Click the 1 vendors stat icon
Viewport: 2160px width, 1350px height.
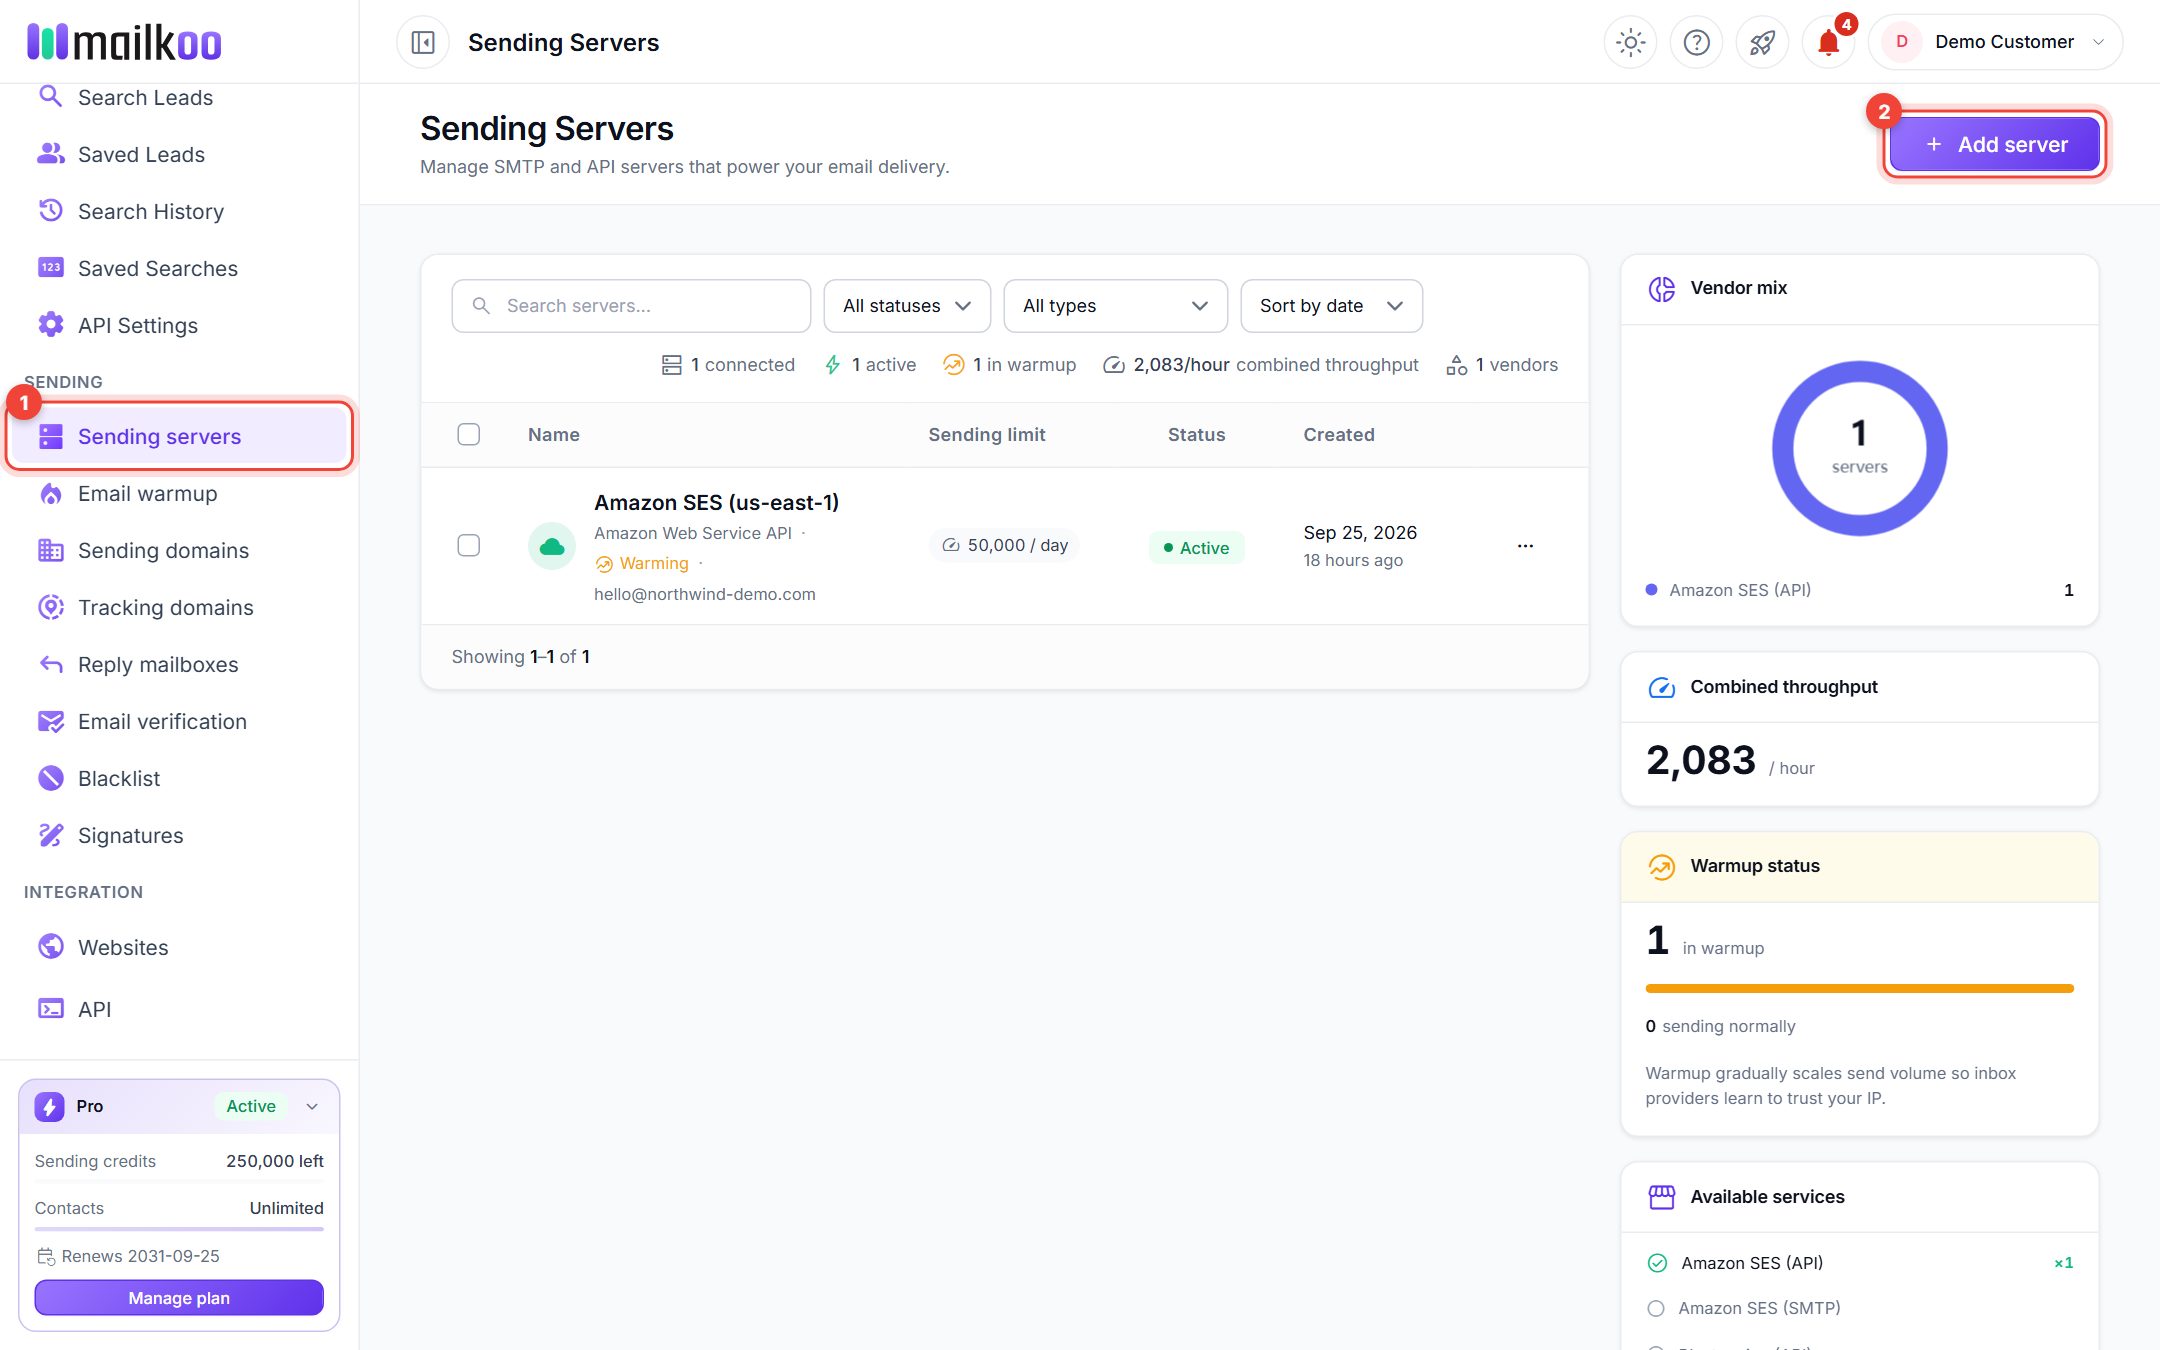coord(1457,365)
